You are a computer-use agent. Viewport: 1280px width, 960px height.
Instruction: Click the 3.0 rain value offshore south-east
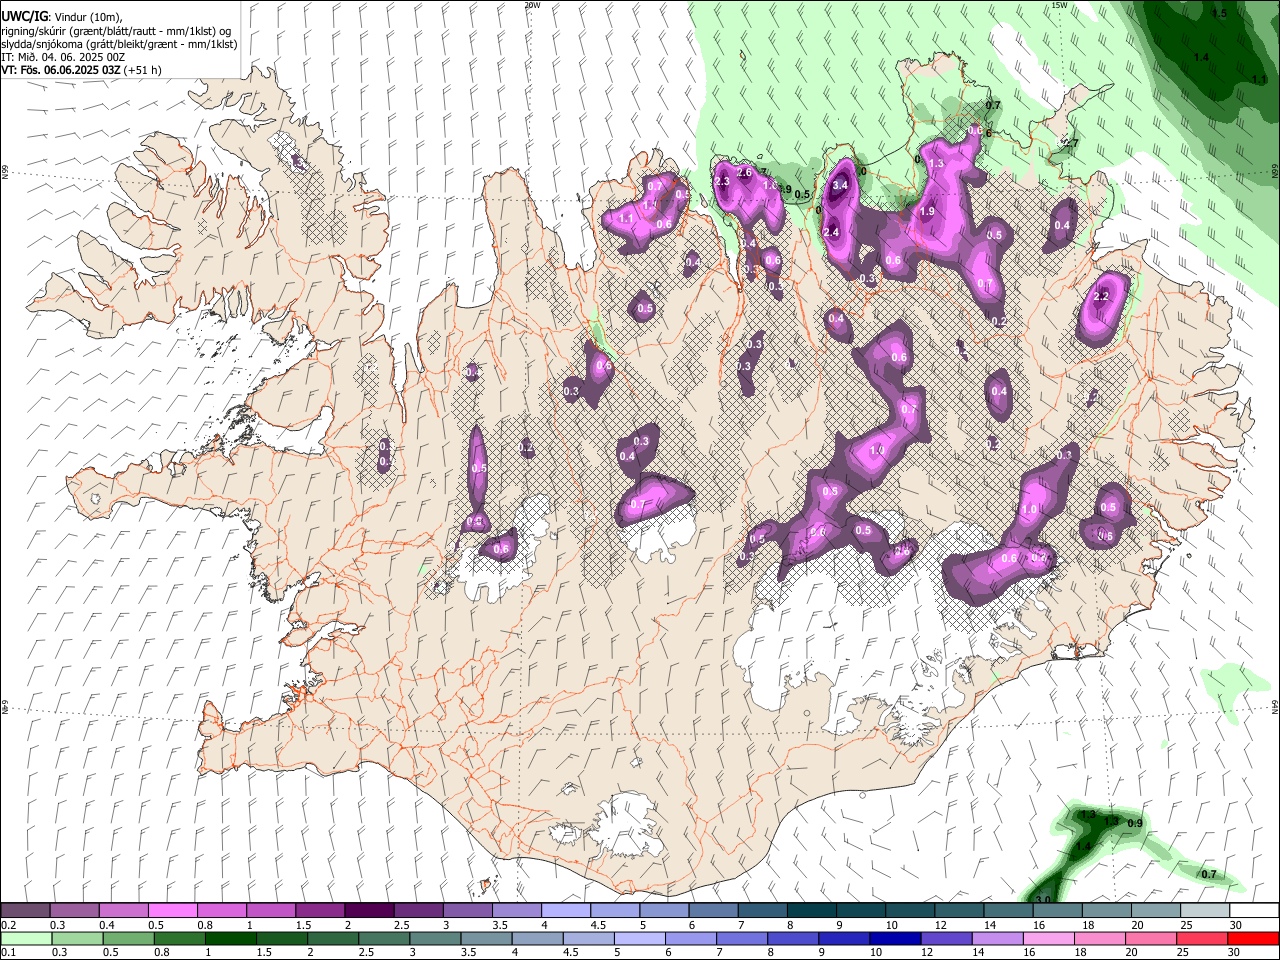click(x=1043, y=900)
